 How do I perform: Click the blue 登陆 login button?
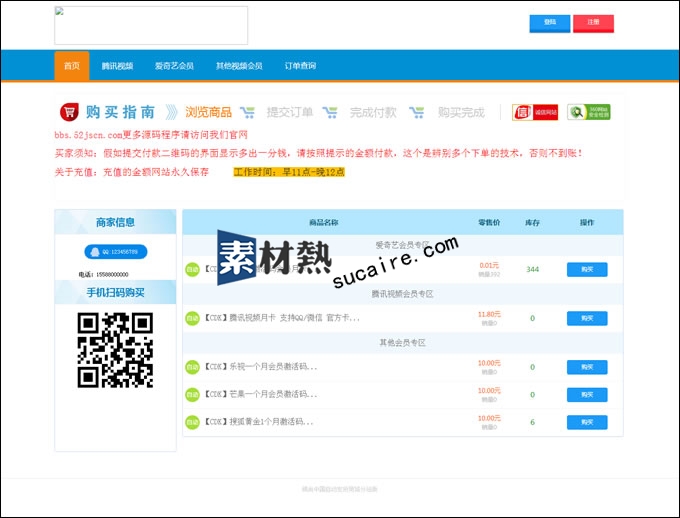(549, 23)
